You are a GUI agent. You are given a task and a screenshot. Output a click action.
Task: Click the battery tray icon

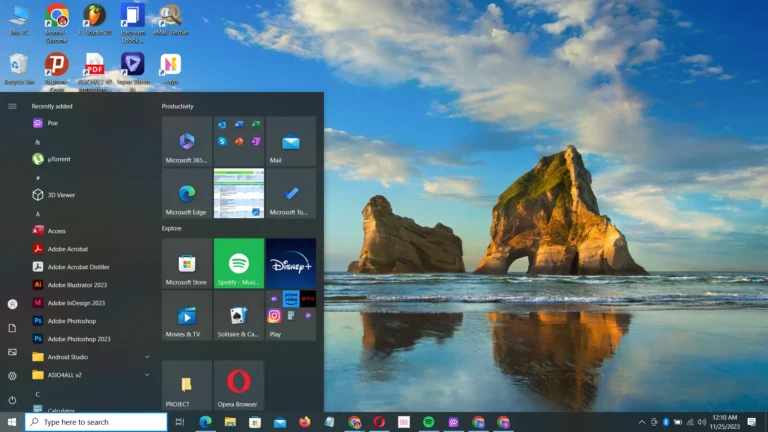[x=678, y=422]
